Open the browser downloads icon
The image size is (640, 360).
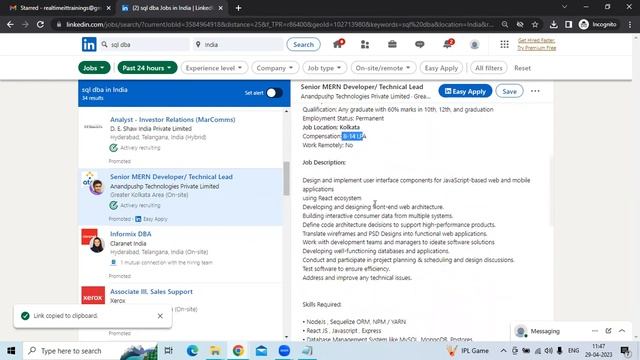coord(553,24)
